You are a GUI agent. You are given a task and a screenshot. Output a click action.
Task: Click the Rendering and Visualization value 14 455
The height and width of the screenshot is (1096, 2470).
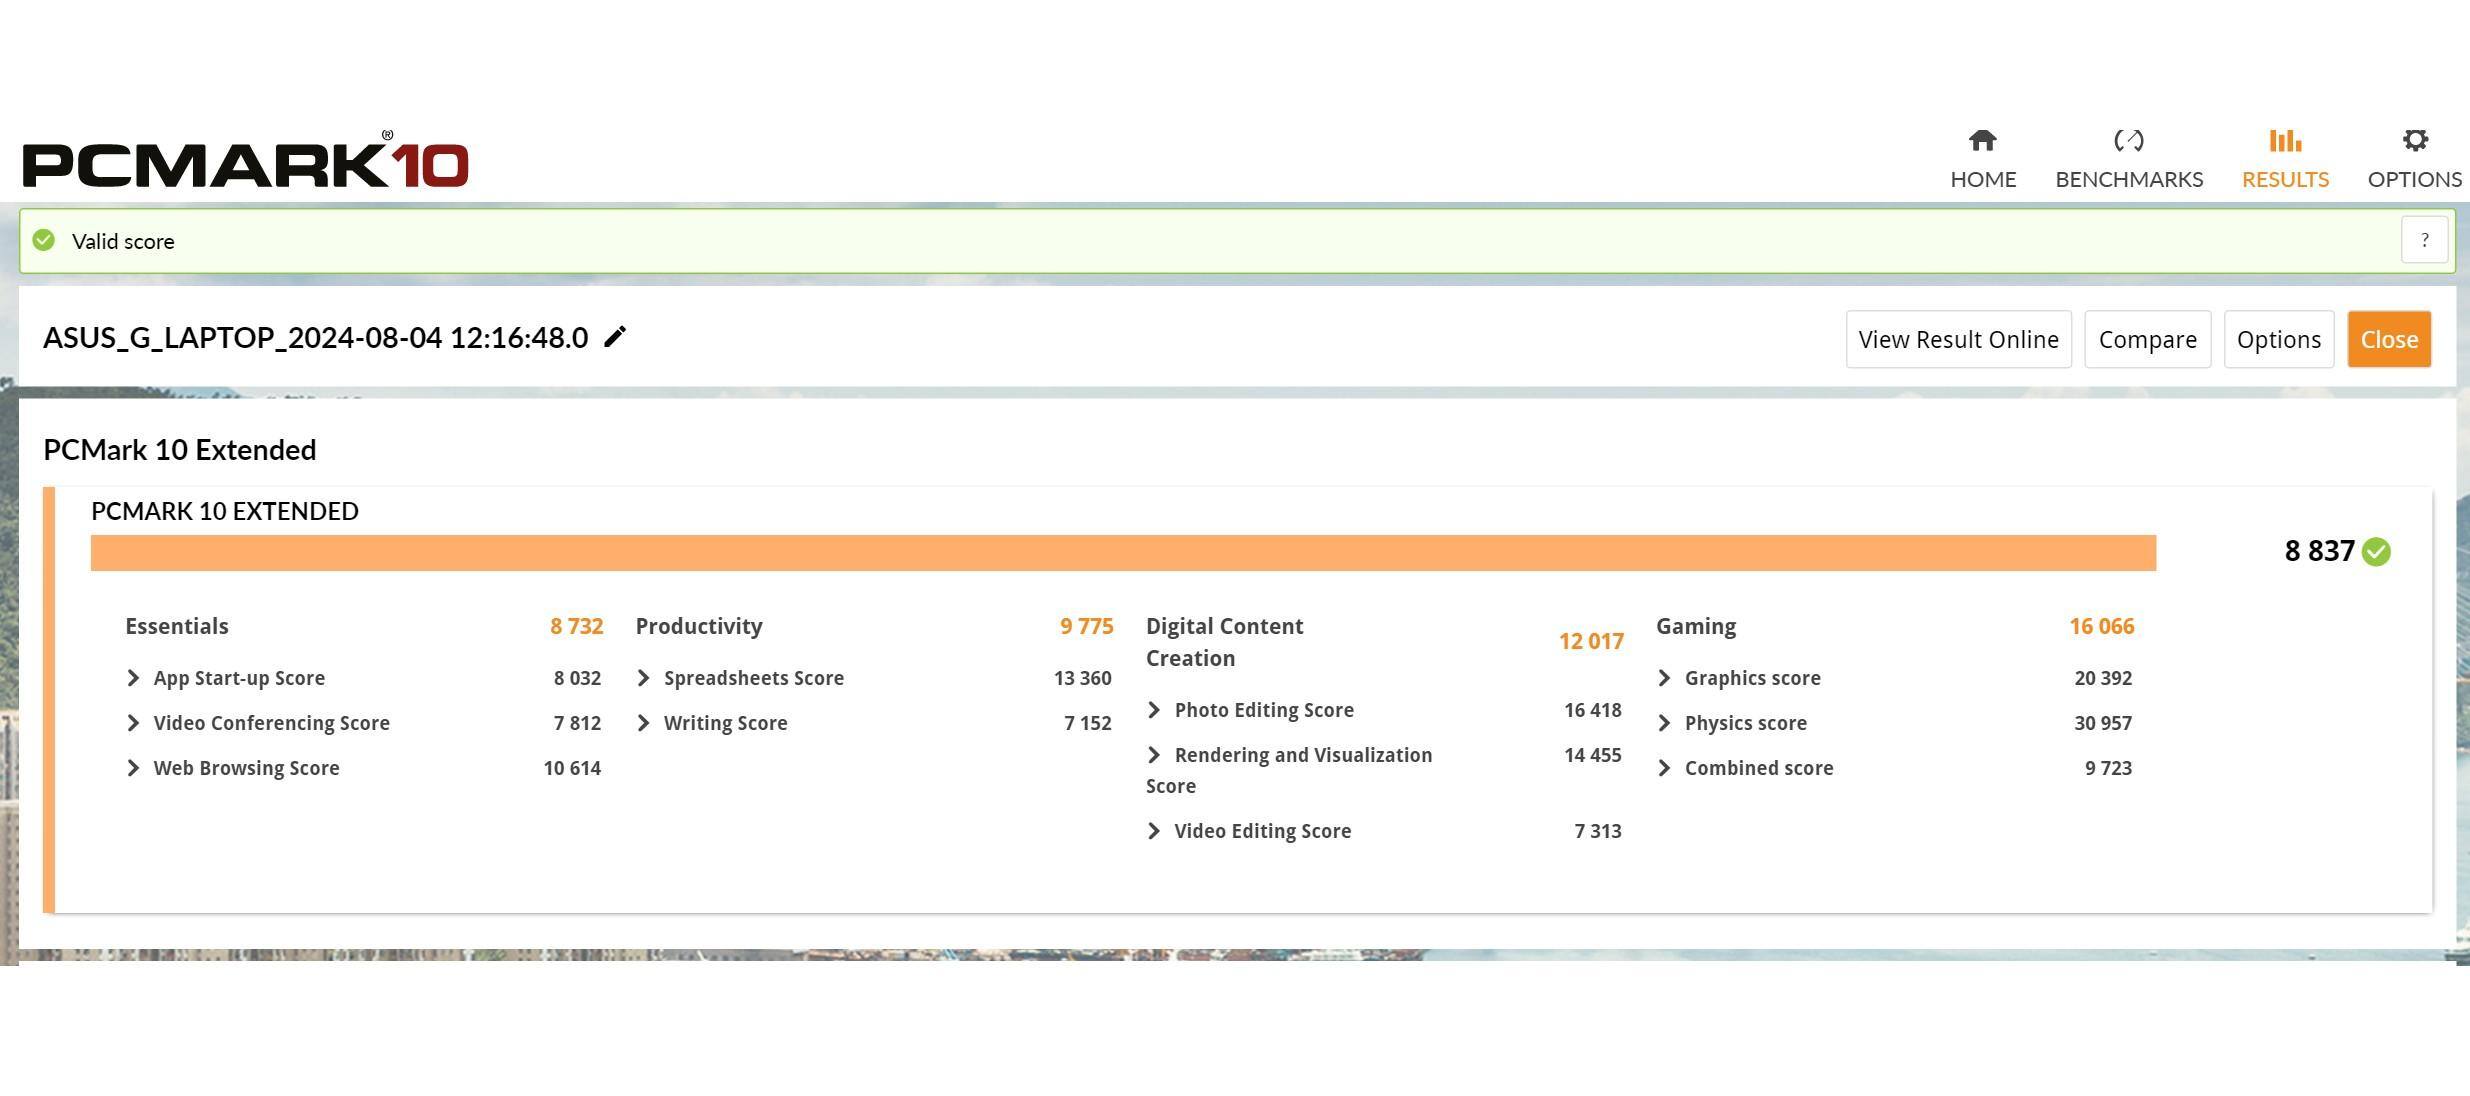tap(1593, 755)
